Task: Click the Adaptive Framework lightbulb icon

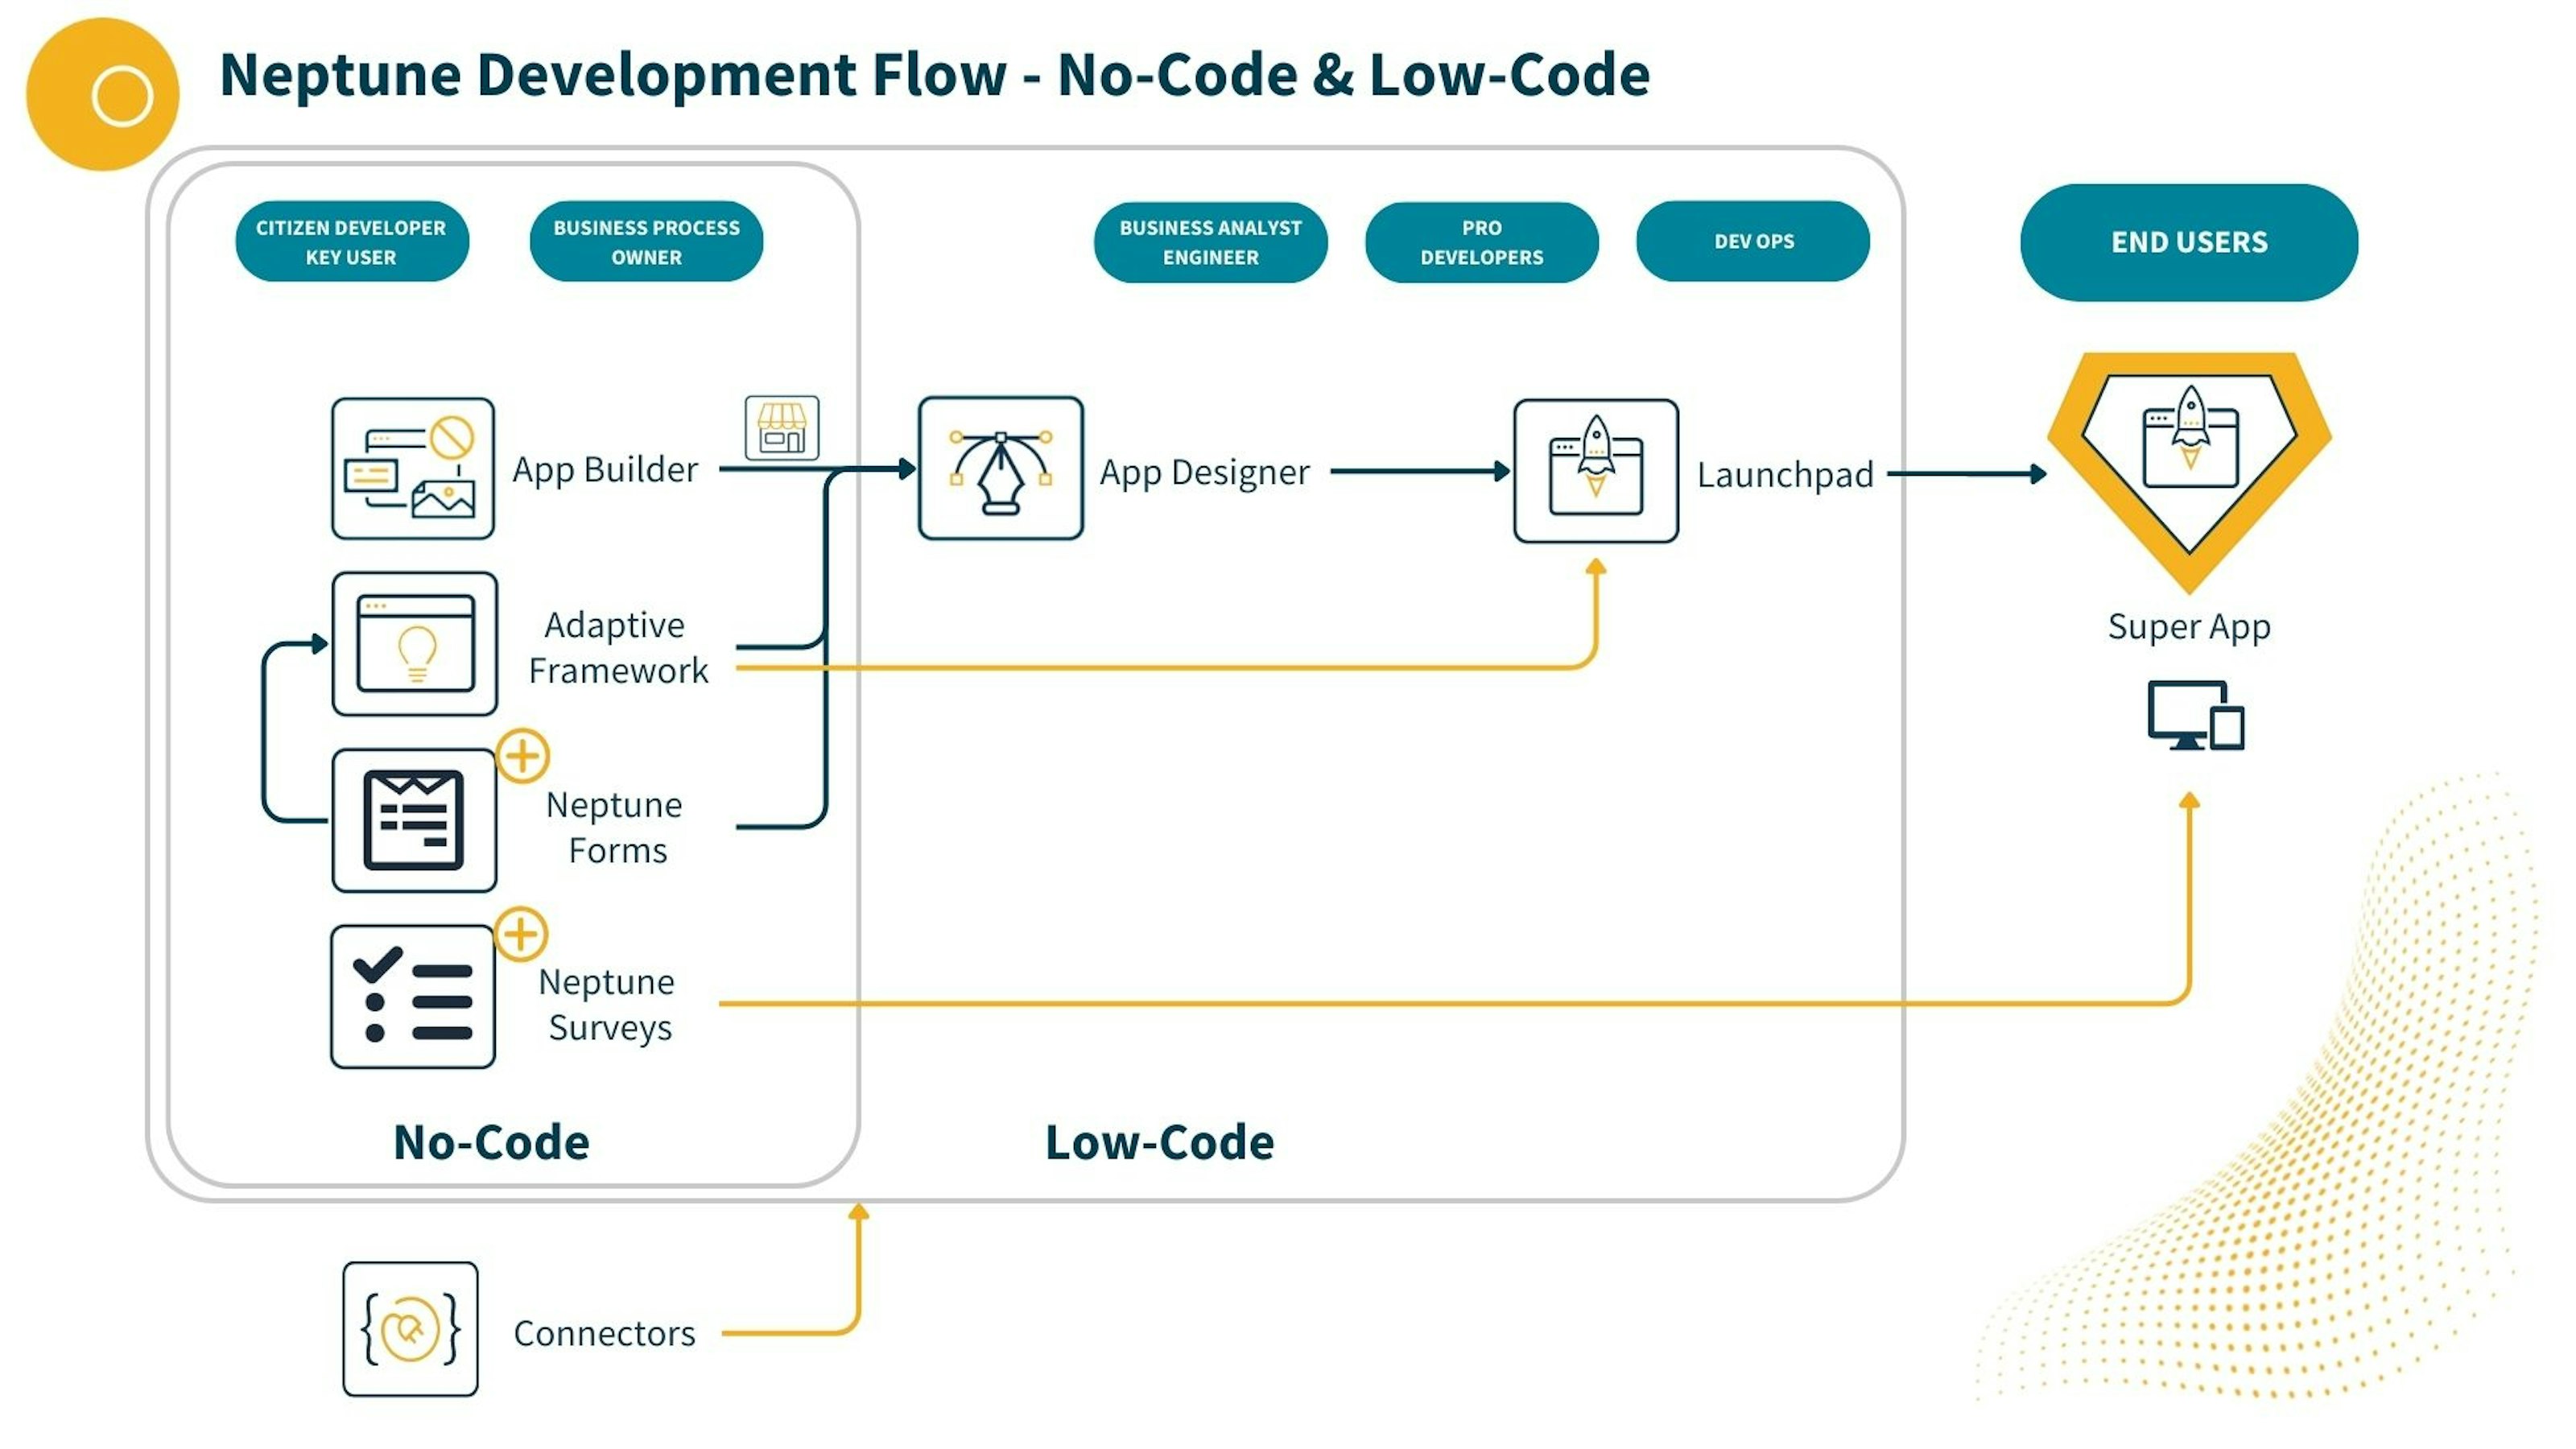Action: click(416, 645)
